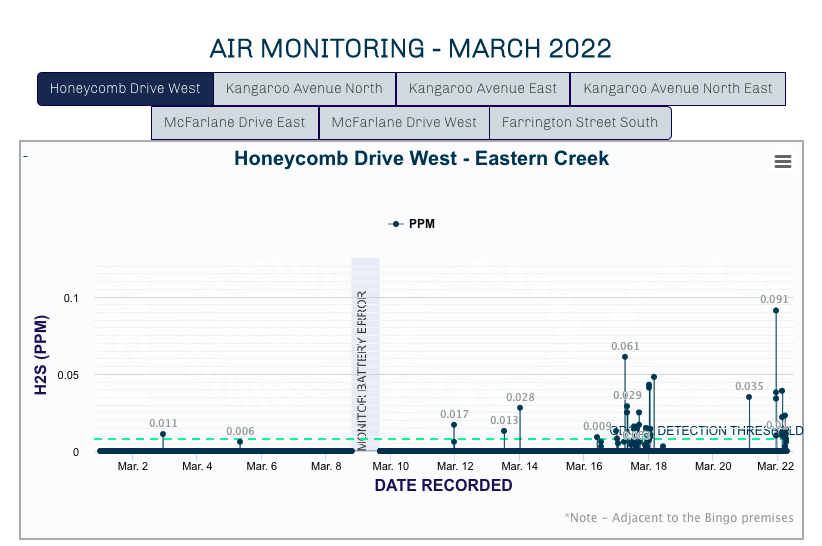This screenshot has height=546, width=822.
Task: Click the Adjacent to the Bingo premises note
Action: pos(679,518)
